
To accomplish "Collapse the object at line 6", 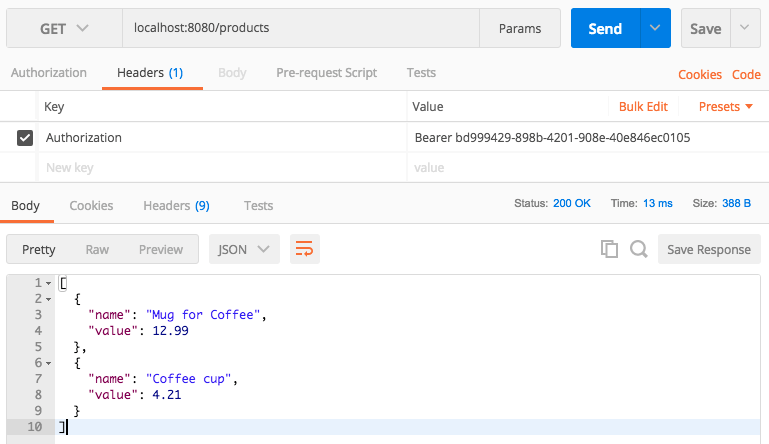I will [49, 363].
